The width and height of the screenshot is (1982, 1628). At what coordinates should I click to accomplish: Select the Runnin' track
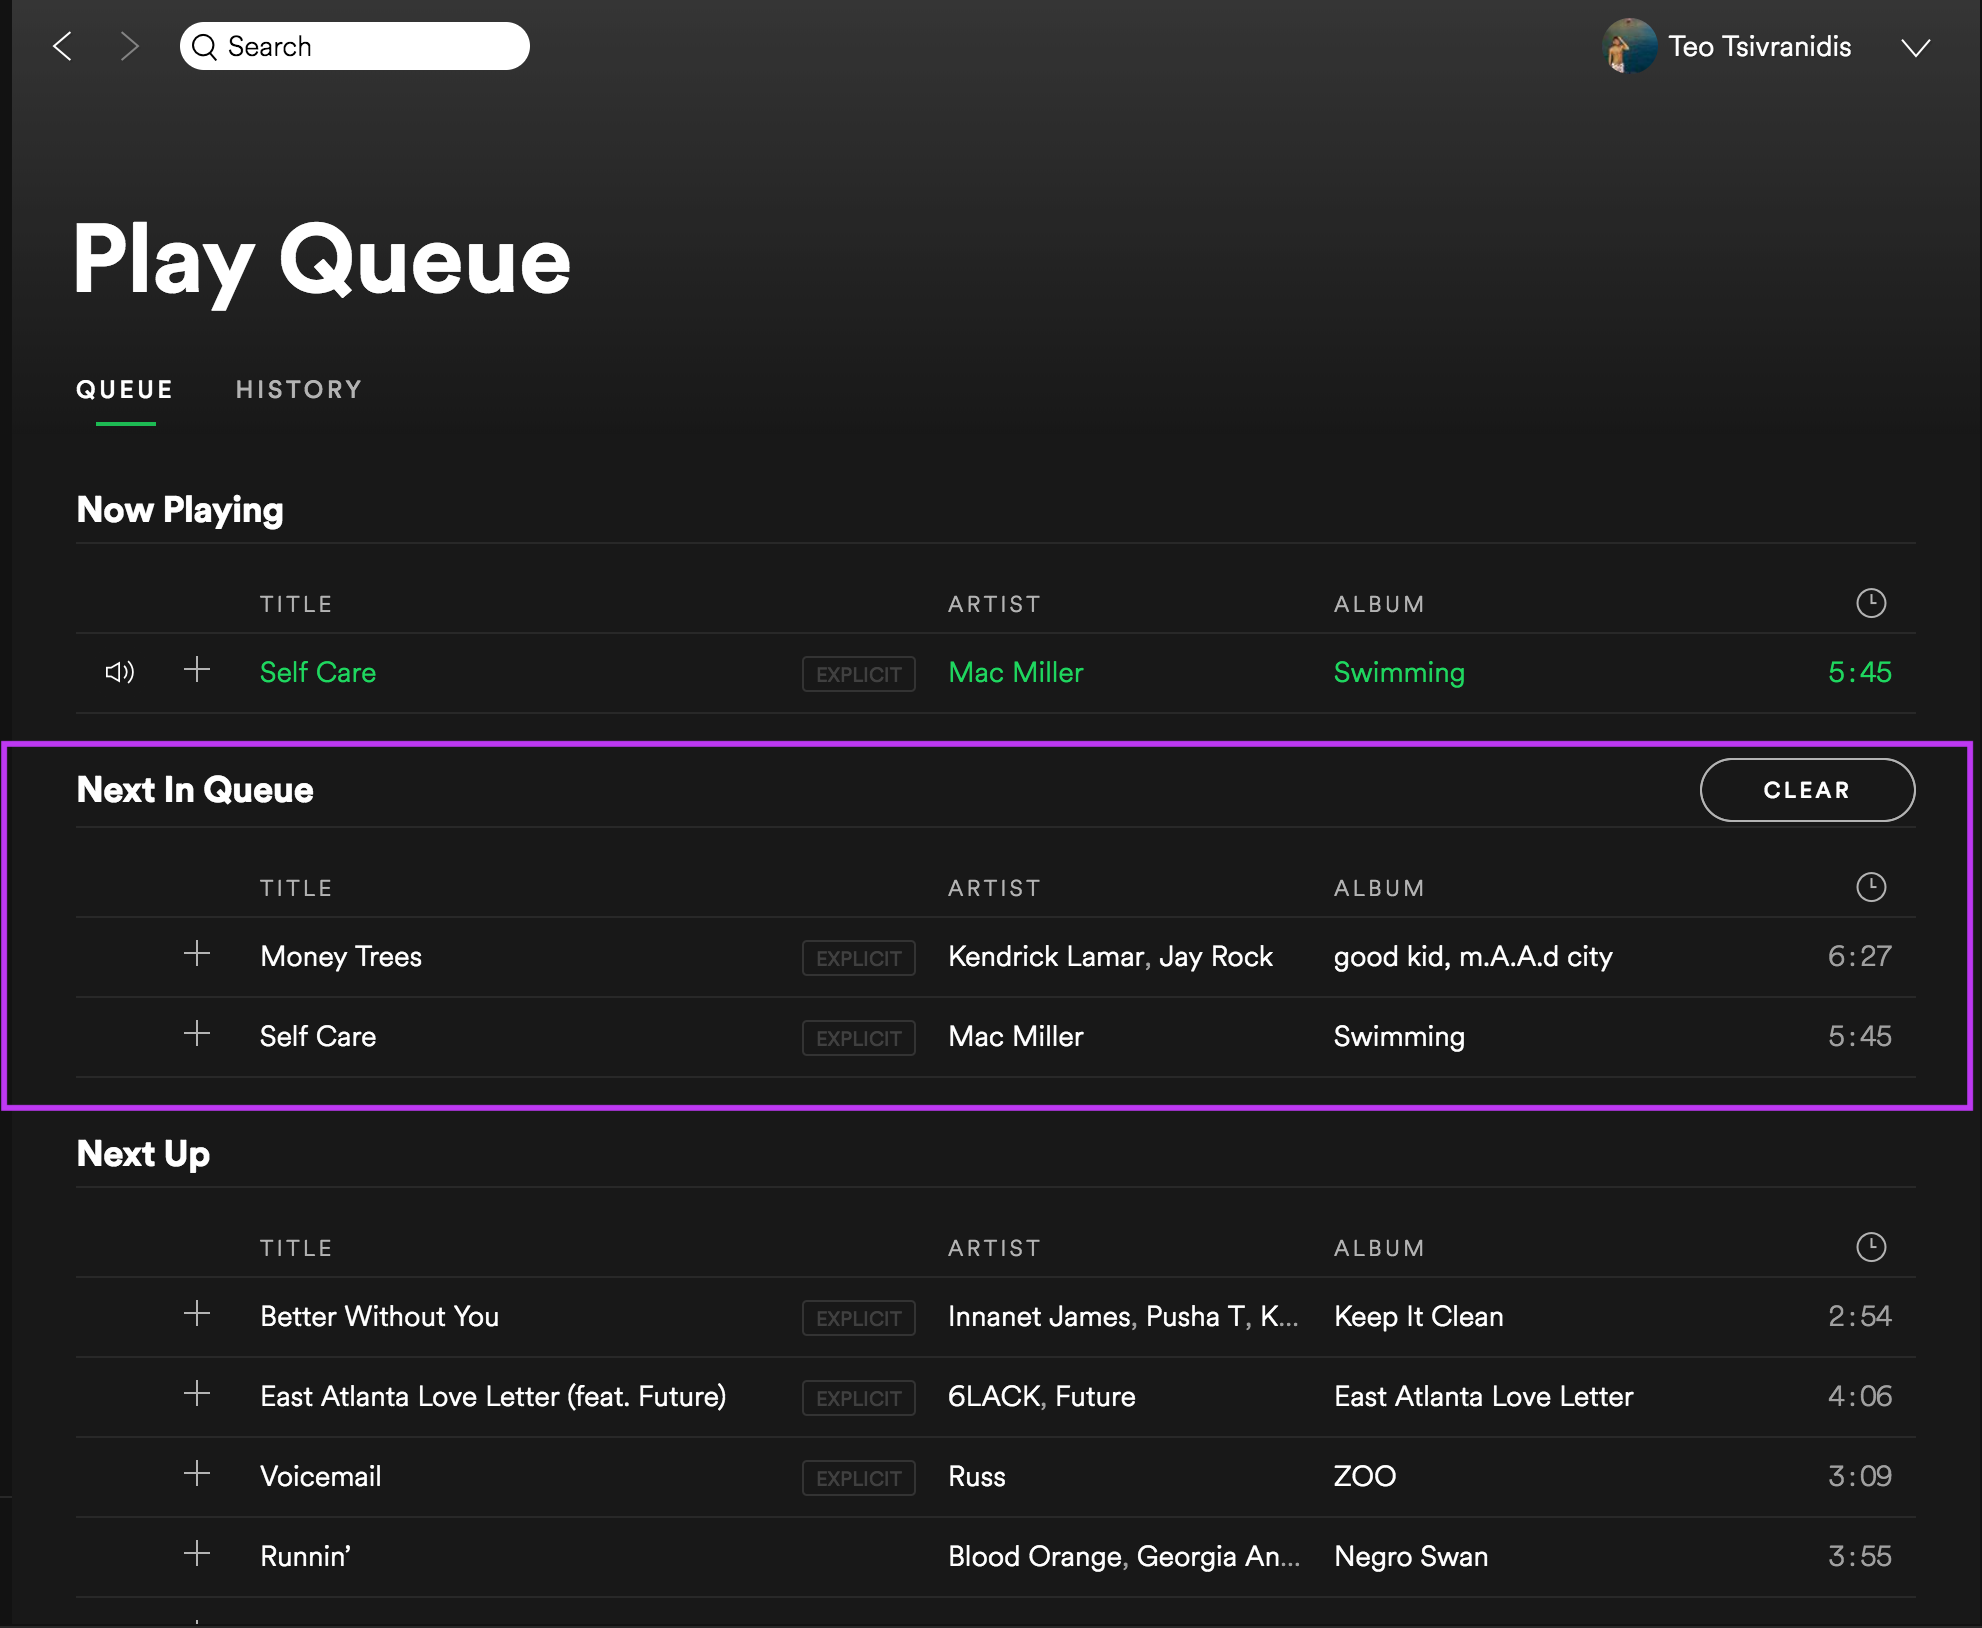click(305, 1557)
